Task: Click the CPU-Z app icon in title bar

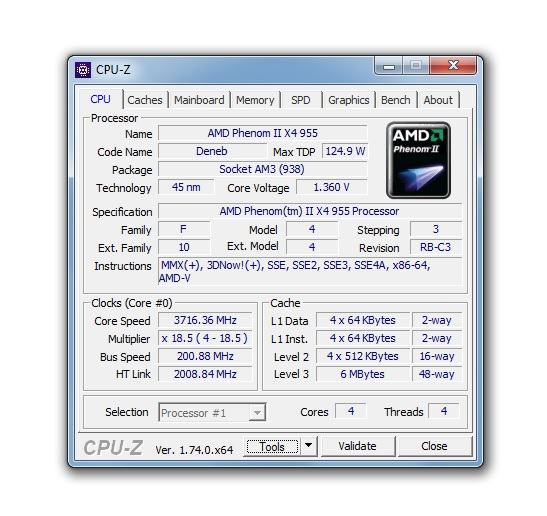Action: point(83,70)
